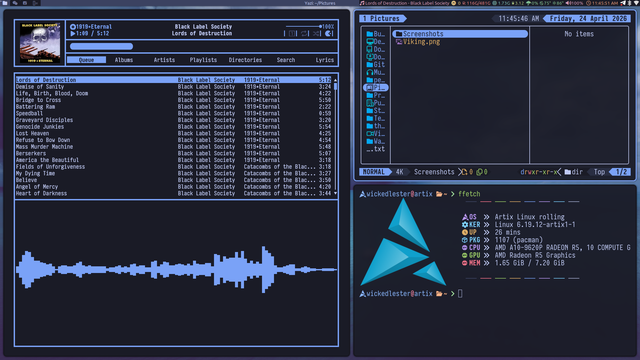Viewport: 640px width, 360px height.
Task: Toggle single mode in the music player
Action: (292, 33)
